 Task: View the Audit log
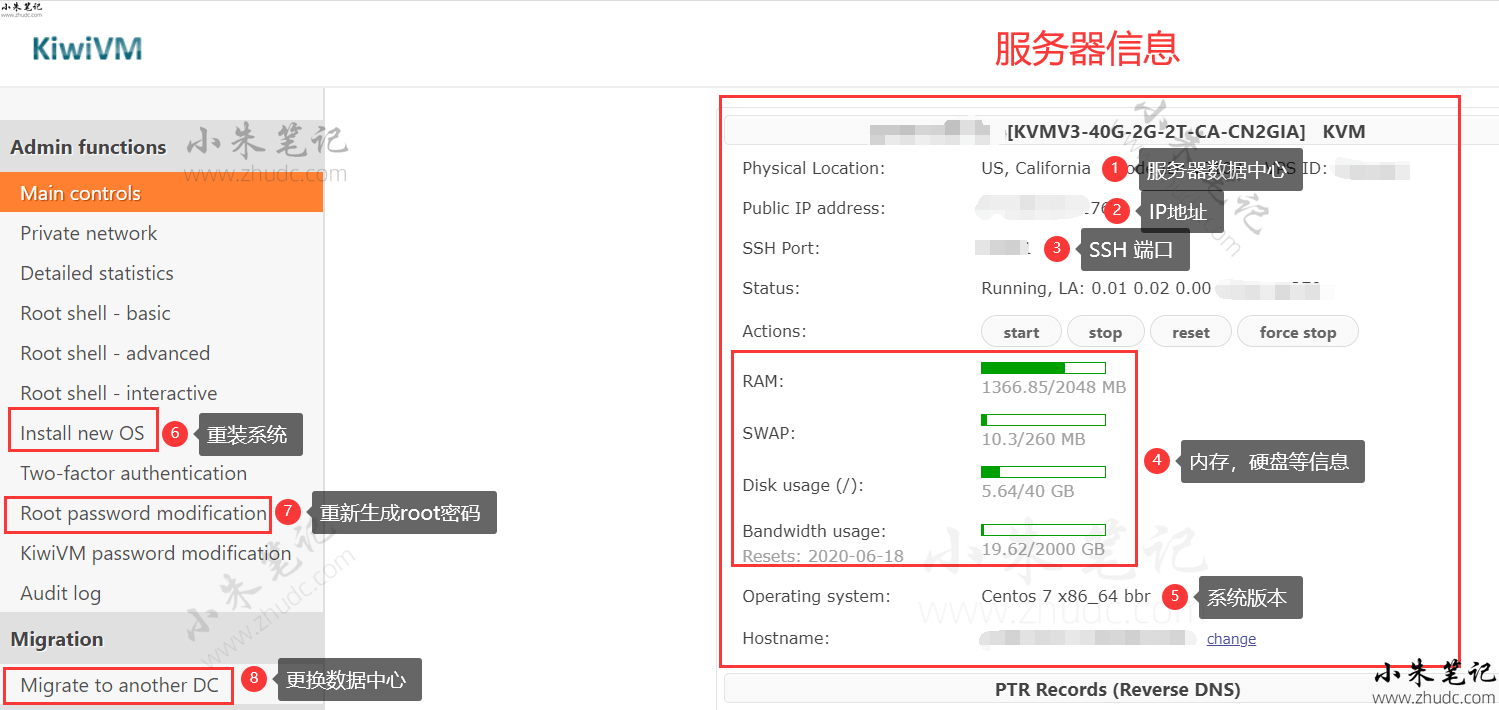[60, 593]
